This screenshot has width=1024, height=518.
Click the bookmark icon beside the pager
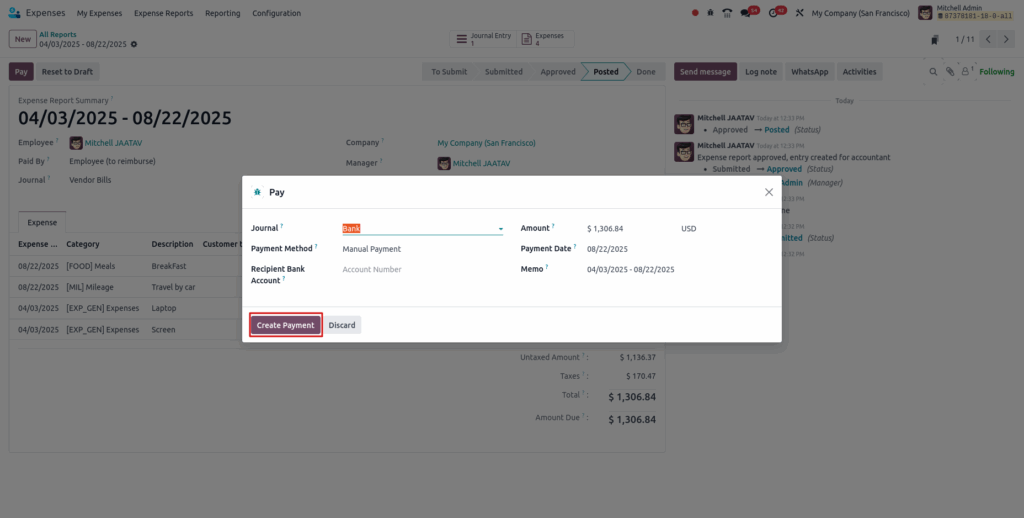(934, 40)
